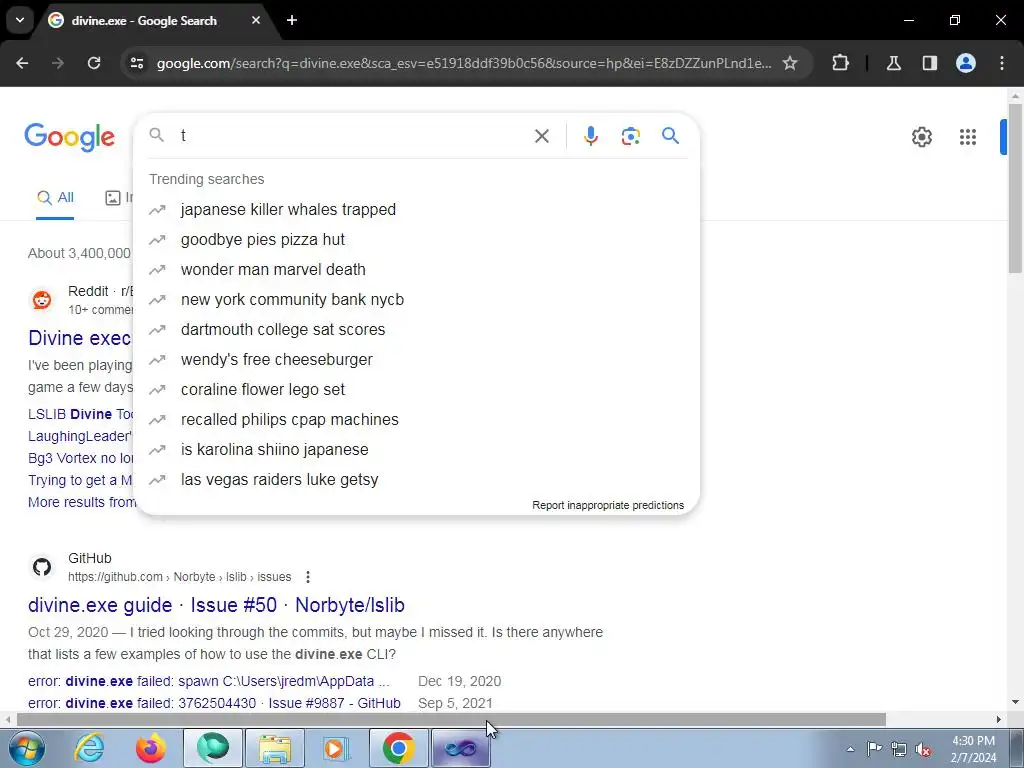Click the vertical page scrollbar thumb
The image size is (1024, 768).
tap(1015, 188)
